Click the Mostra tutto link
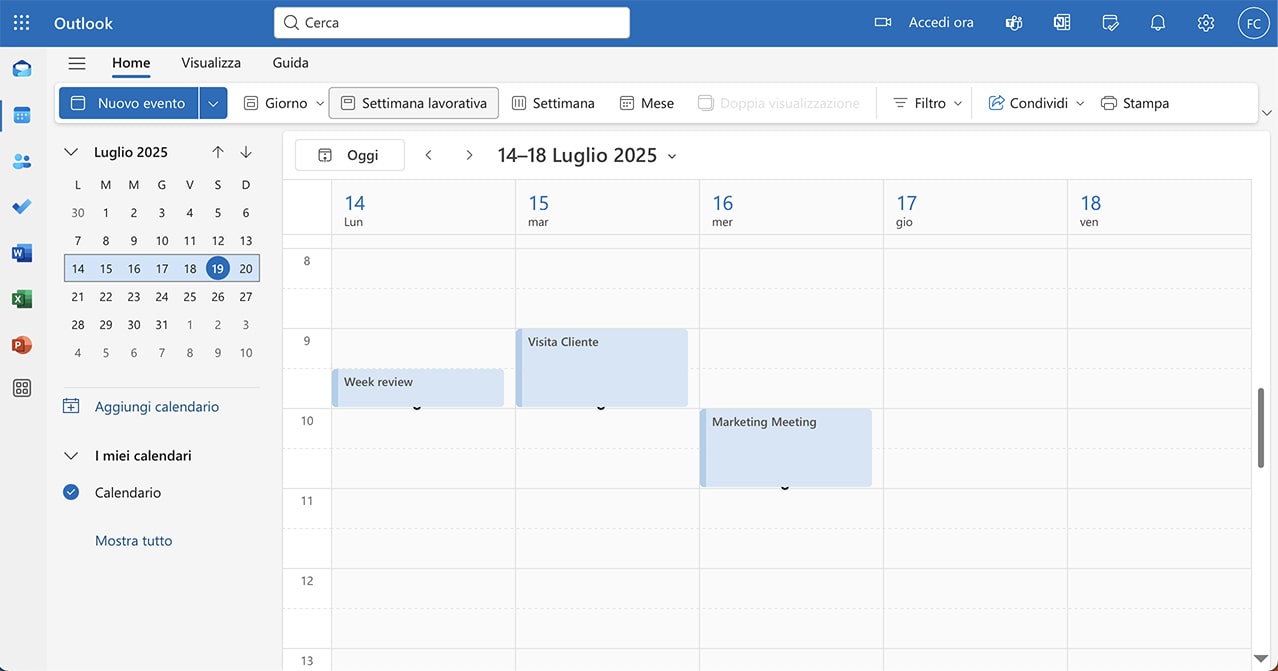This screenshot has height=671, width=1278. (x=133, y=541)
